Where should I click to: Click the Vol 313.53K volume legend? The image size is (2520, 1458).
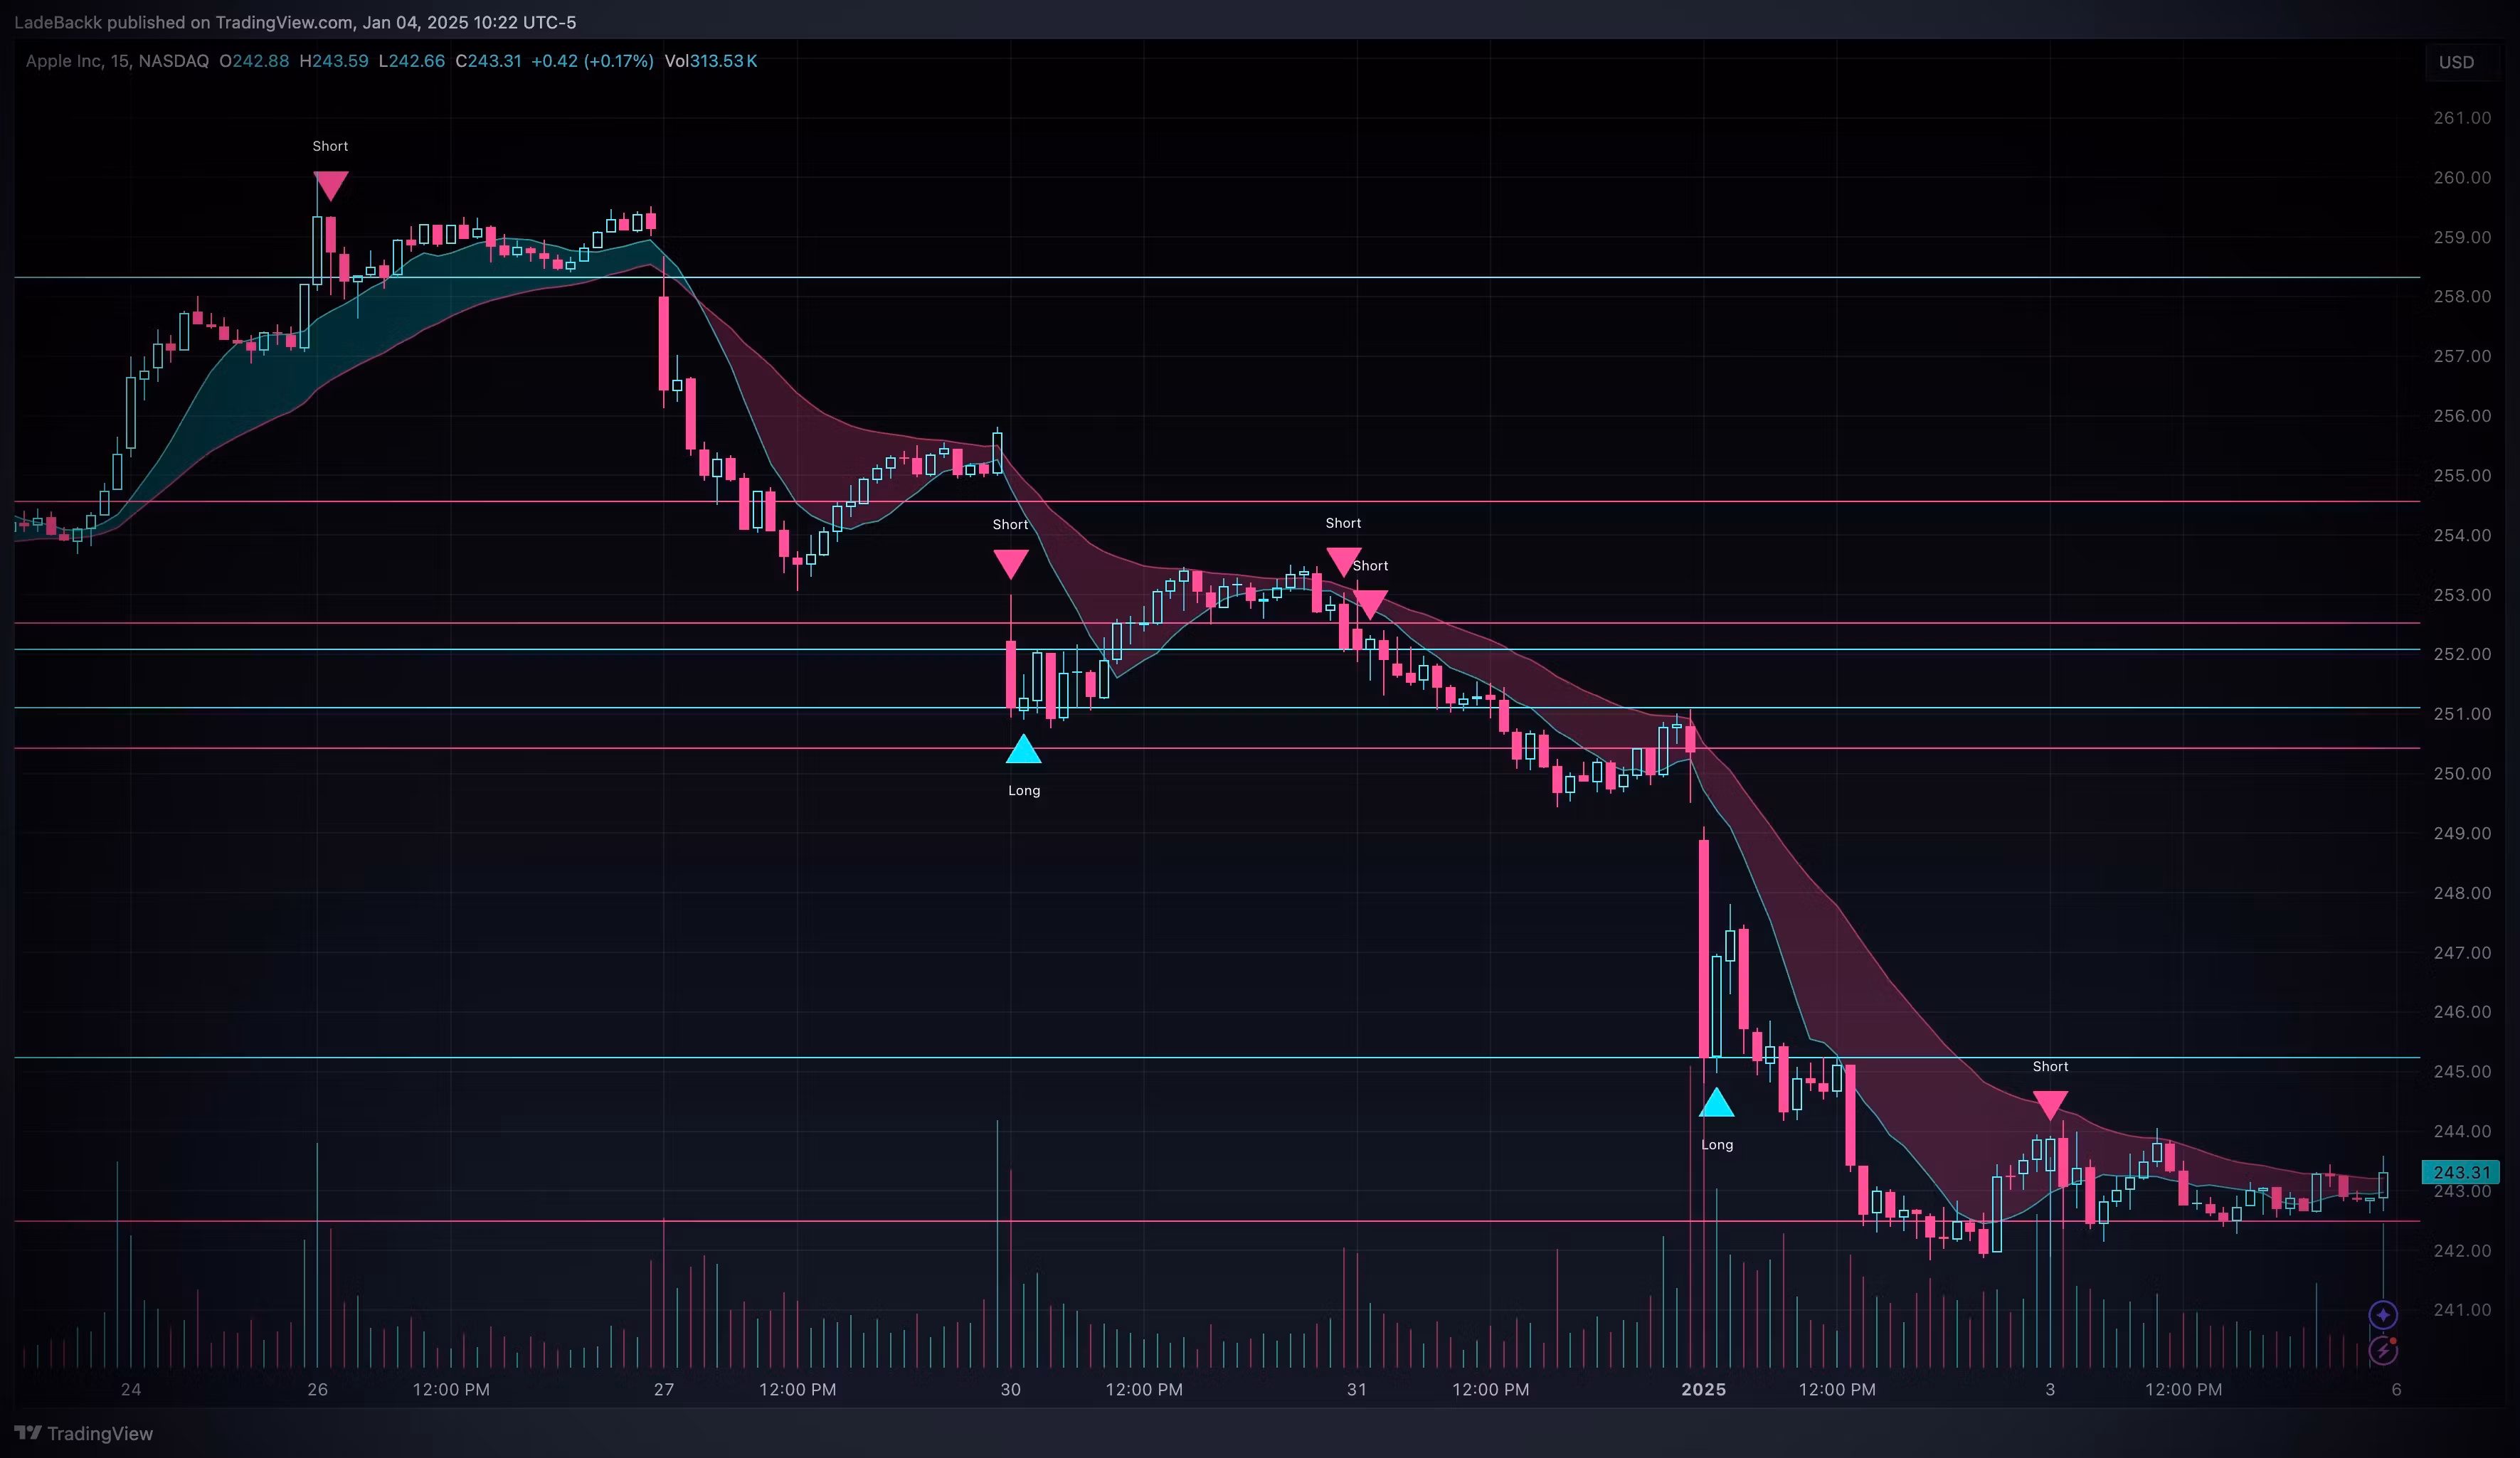[710, 61]
